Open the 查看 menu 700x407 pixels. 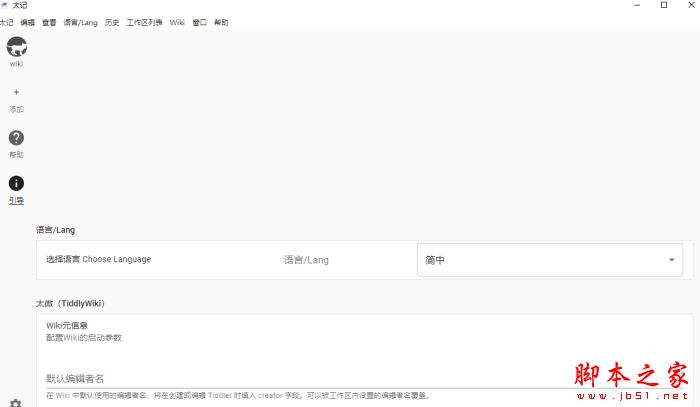[x=49, y=22]
